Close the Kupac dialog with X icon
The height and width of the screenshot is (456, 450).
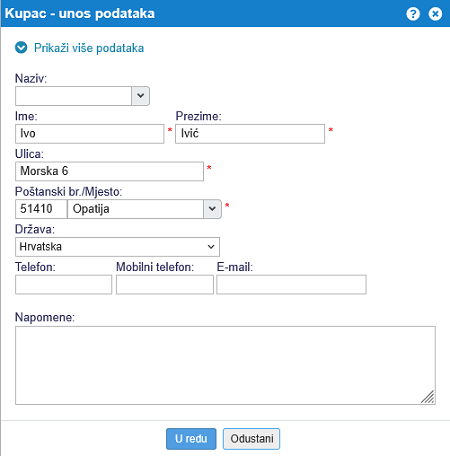click(x=435, y=14)
